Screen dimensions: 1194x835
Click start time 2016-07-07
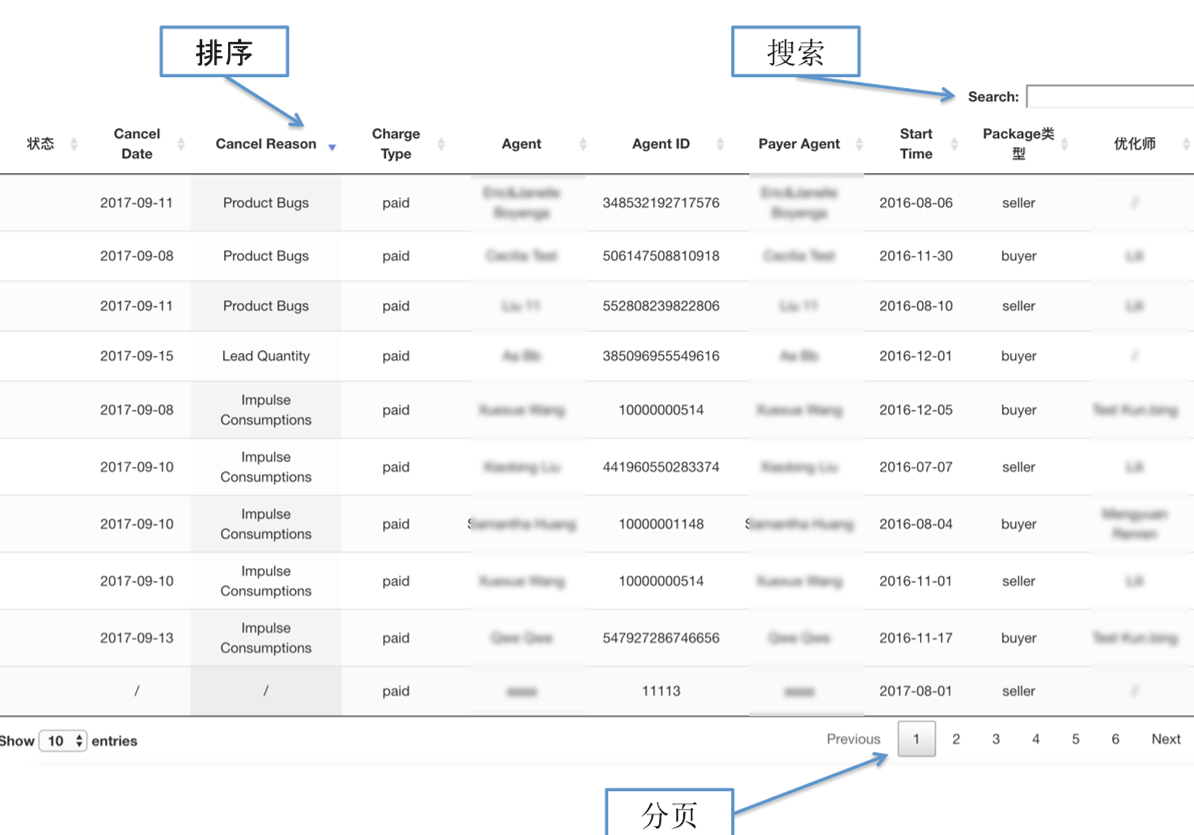916,467
